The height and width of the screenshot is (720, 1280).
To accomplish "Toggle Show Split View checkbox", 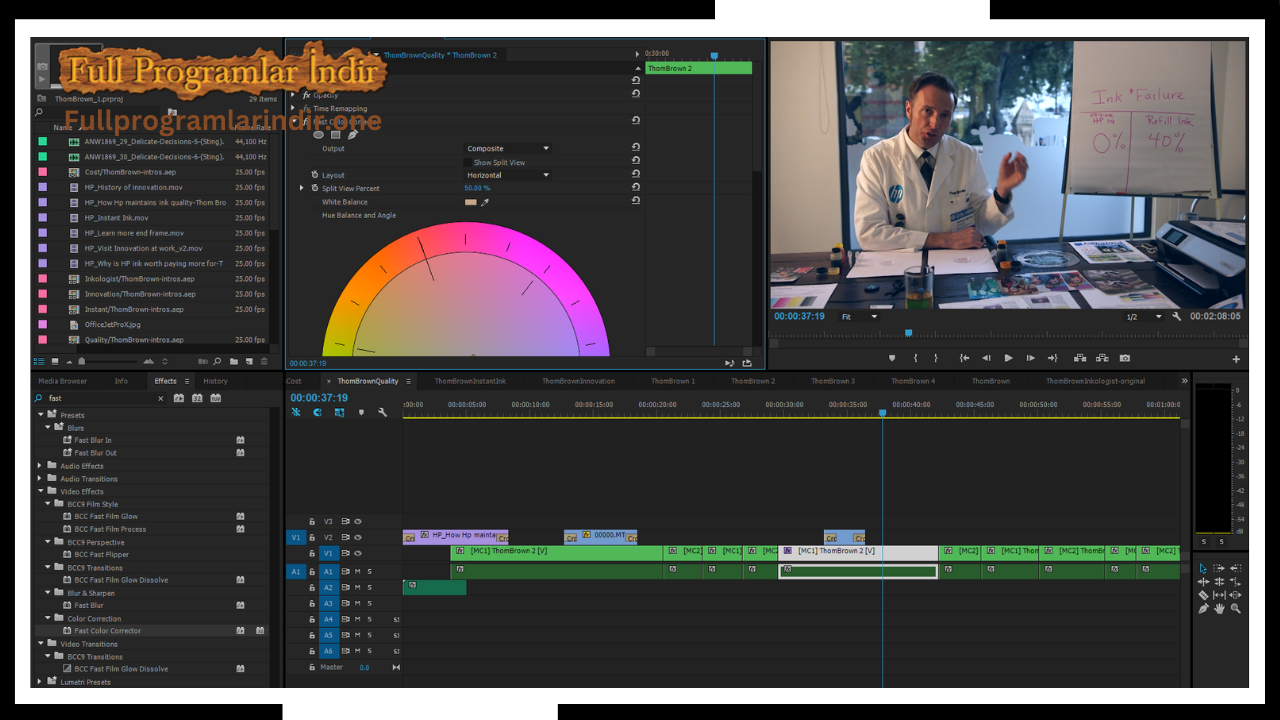I will tap(468, 162).
